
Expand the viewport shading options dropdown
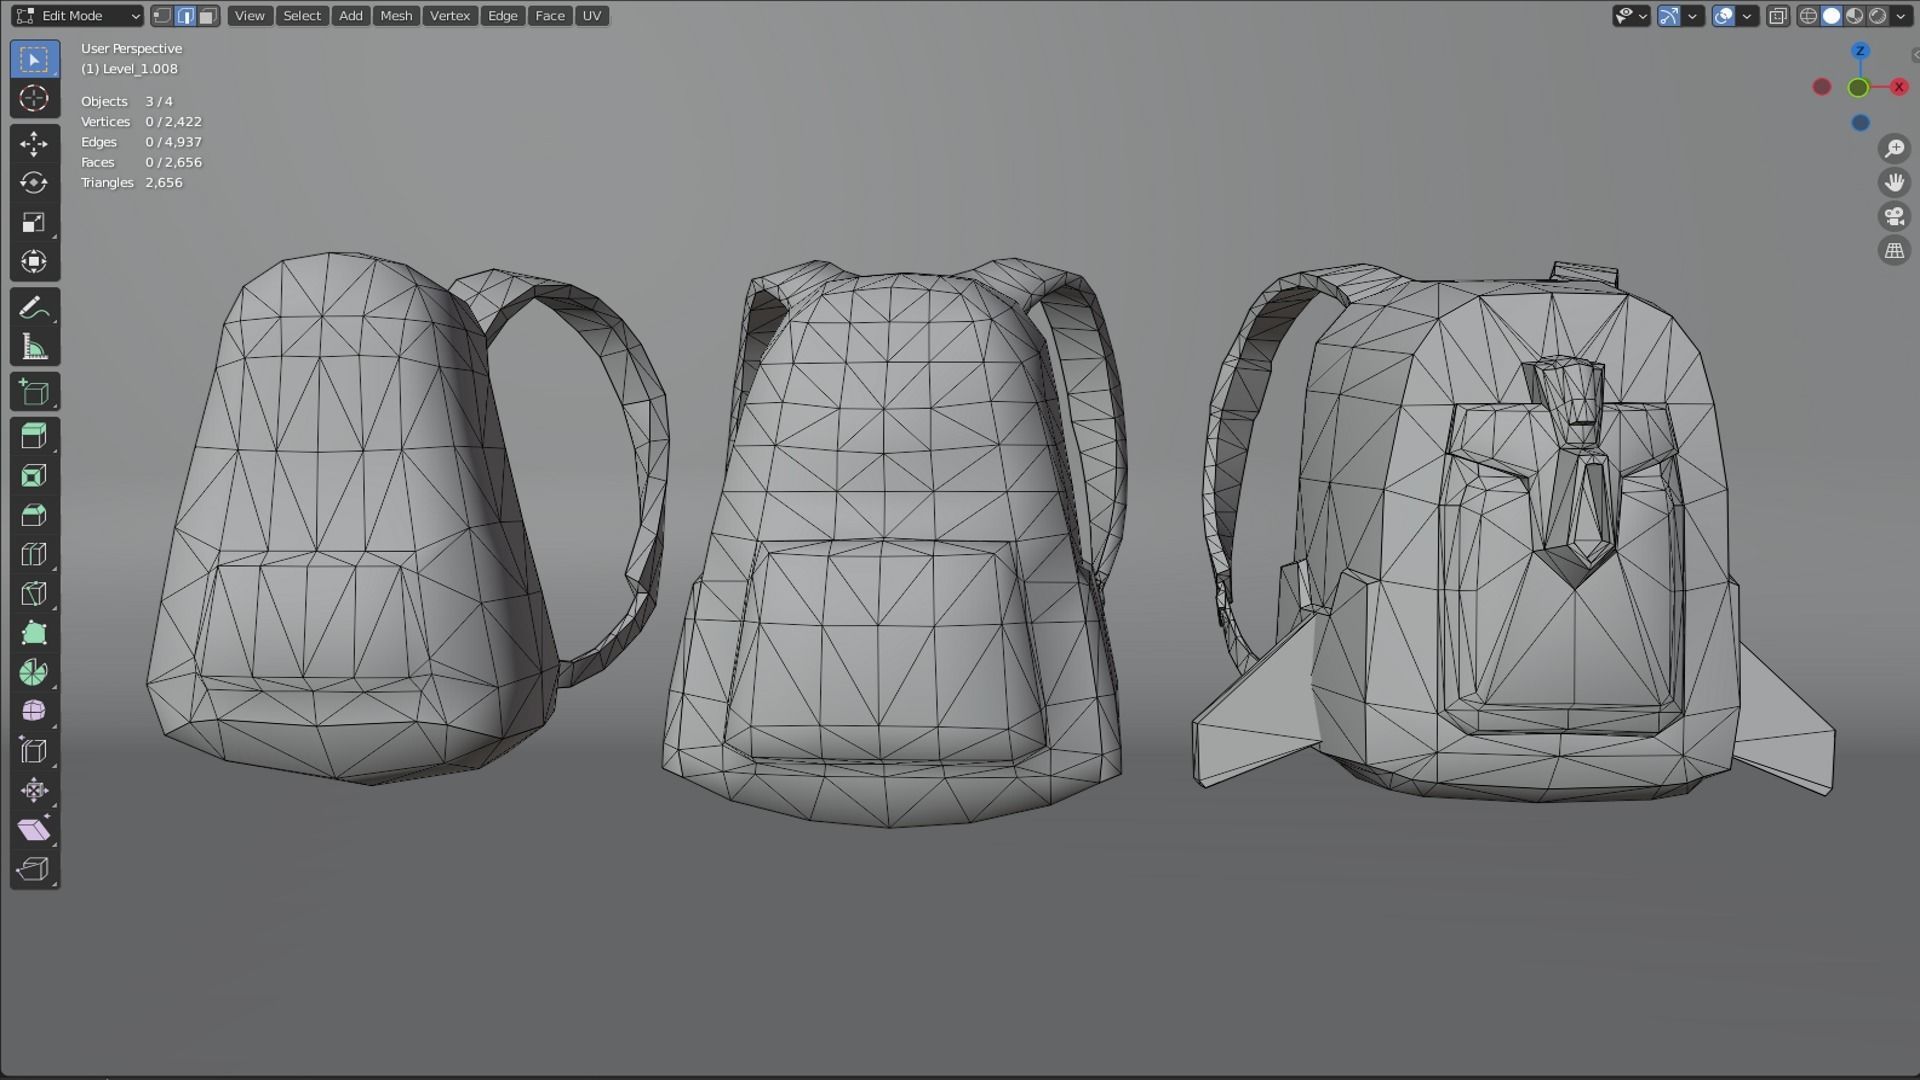click(x=1900, y=16)
